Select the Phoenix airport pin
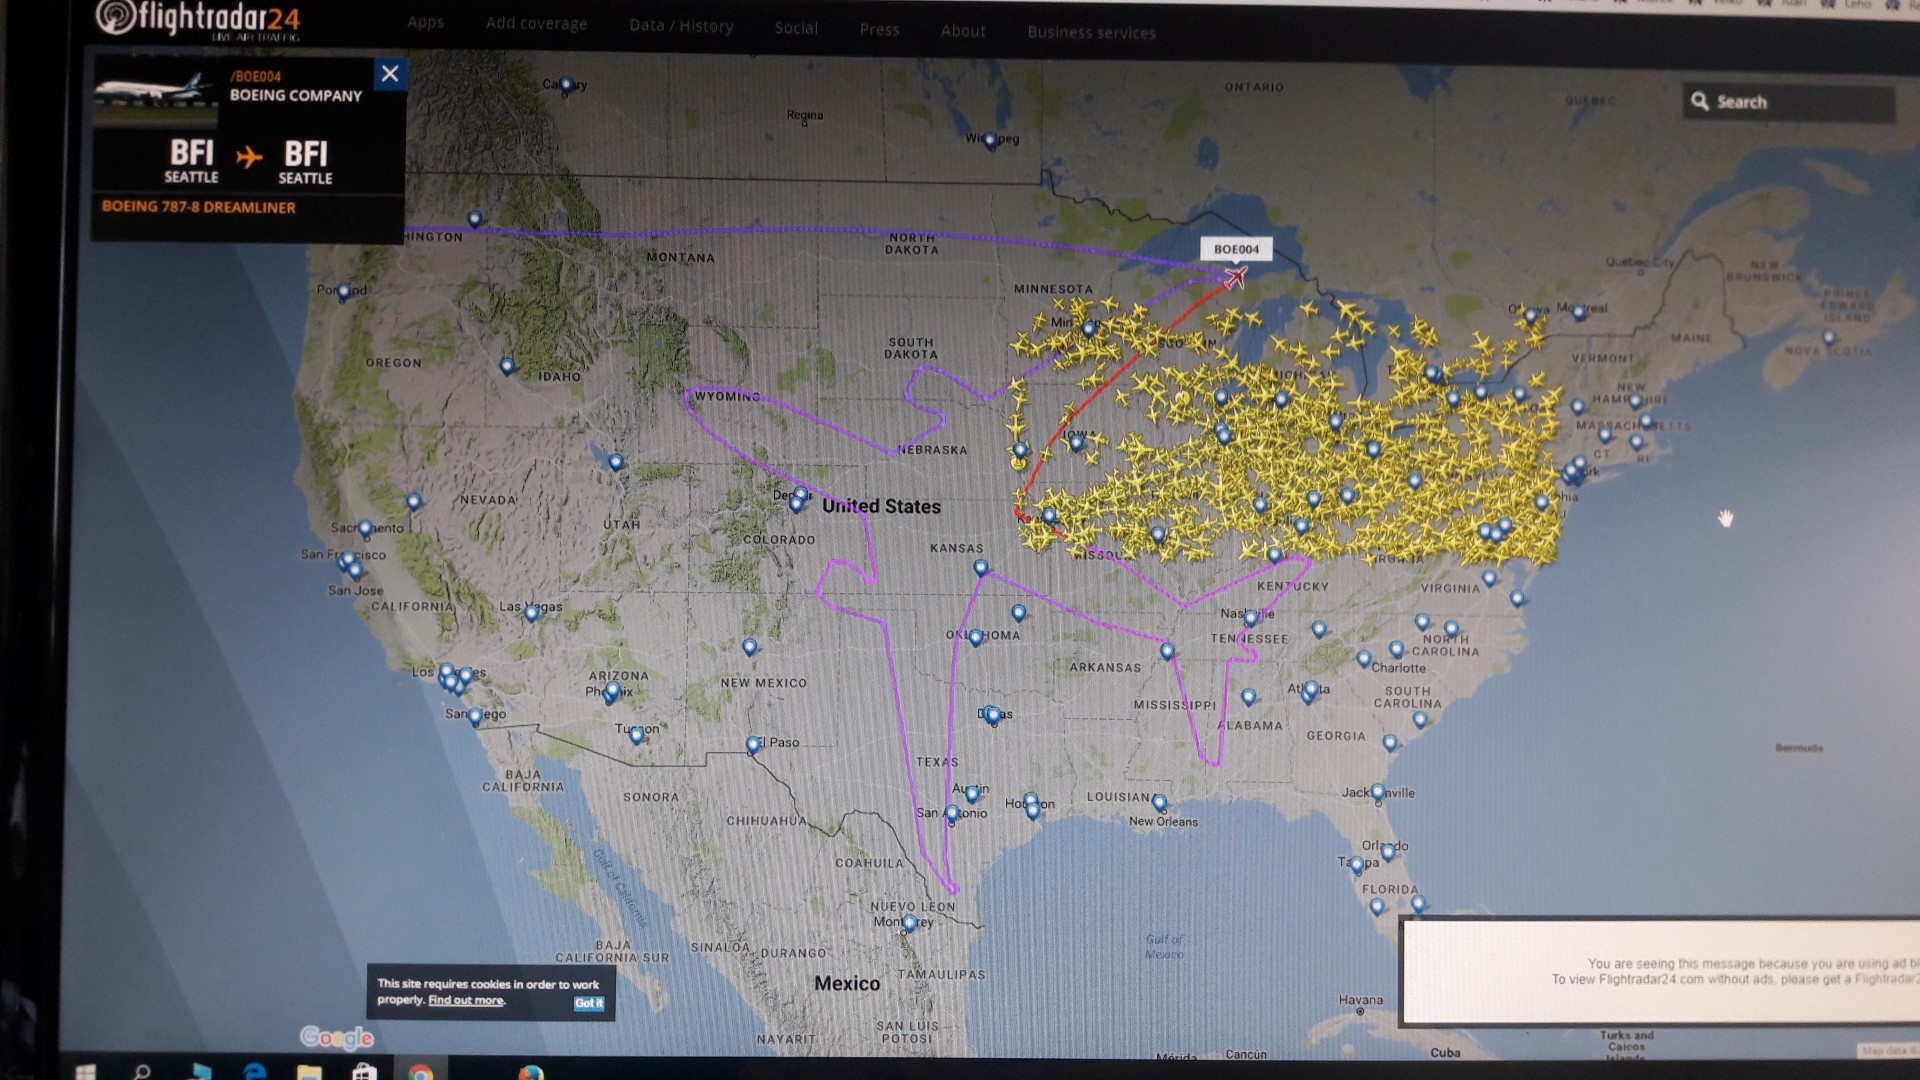This screenshot has width=1920, height=1080. click(611, 691)
